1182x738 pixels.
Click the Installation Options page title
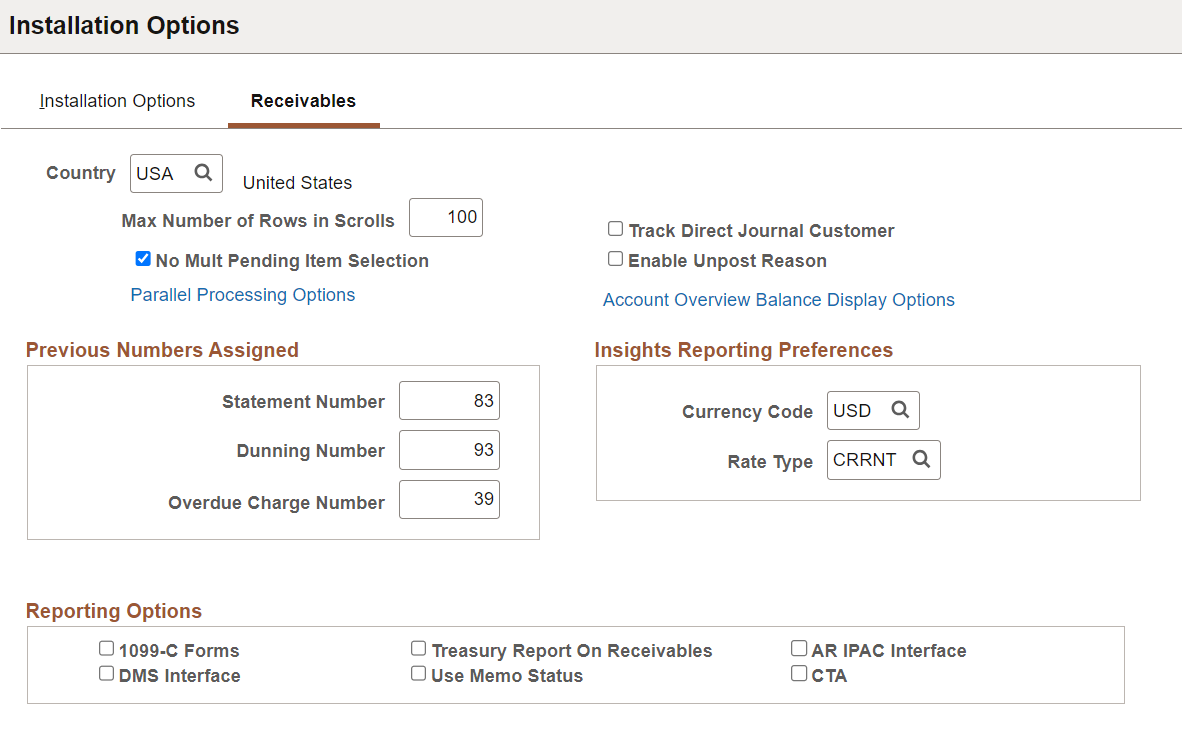[124, 26]
